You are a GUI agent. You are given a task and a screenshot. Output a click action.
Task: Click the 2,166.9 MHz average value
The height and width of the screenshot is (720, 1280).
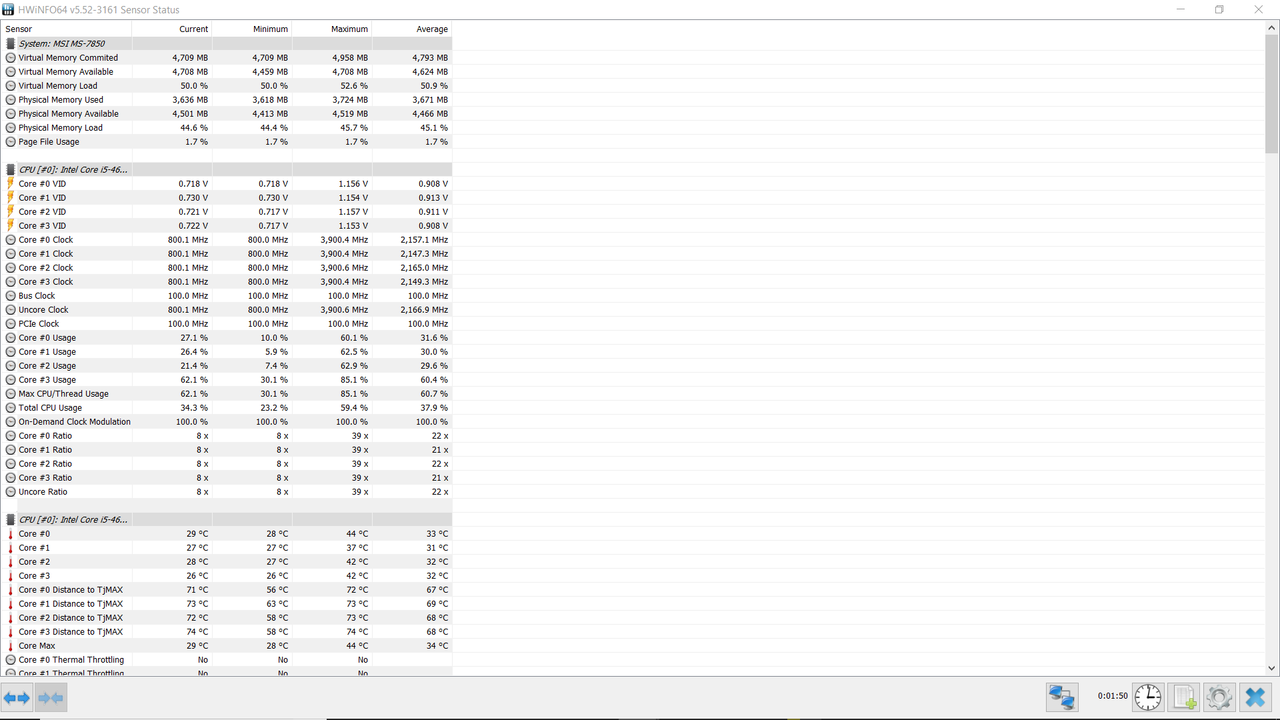point(424,310)
